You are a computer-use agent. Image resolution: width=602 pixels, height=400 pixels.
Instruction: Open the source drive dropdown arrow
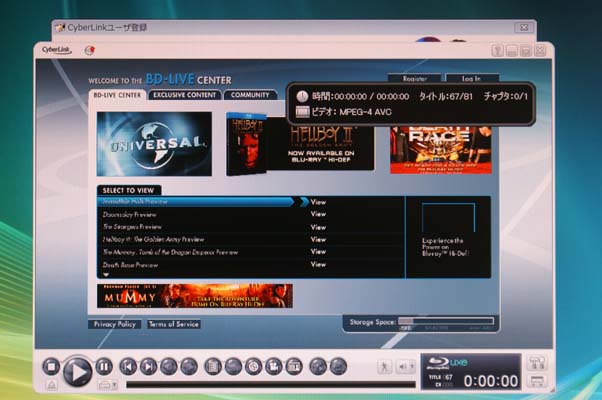coord(114,385)
